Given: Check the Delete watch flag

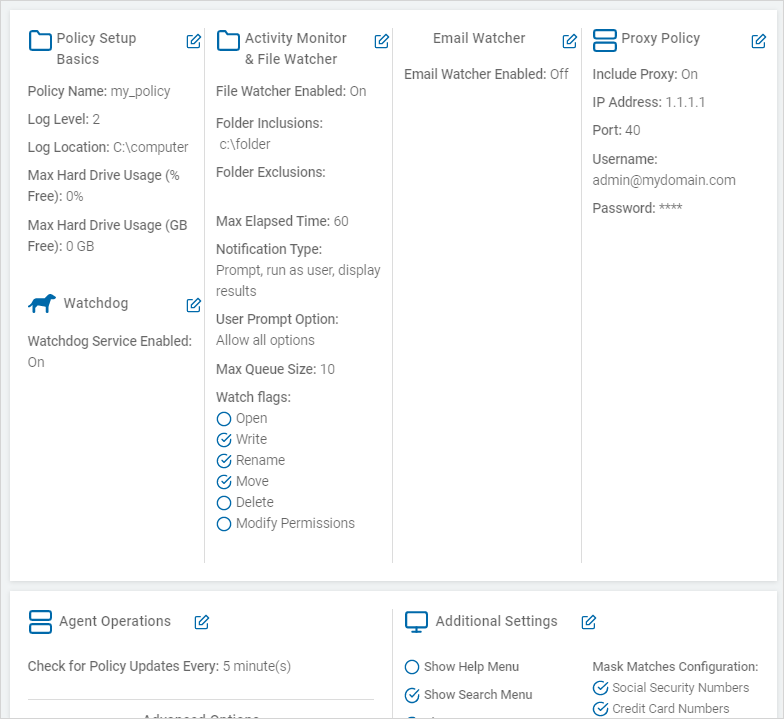Looking at the screenshot, I should tap(224, 503).
